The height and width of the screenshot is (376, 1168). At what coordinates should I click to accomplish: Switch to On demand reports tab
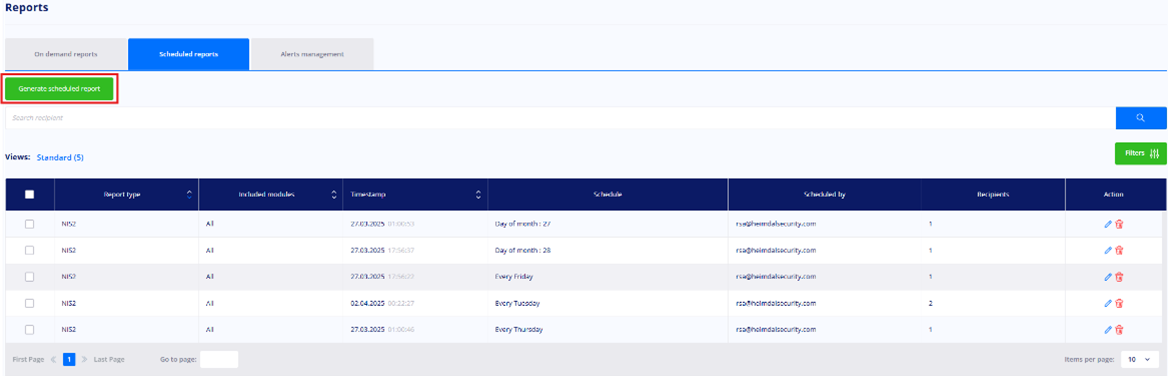[x=66, y=54]
